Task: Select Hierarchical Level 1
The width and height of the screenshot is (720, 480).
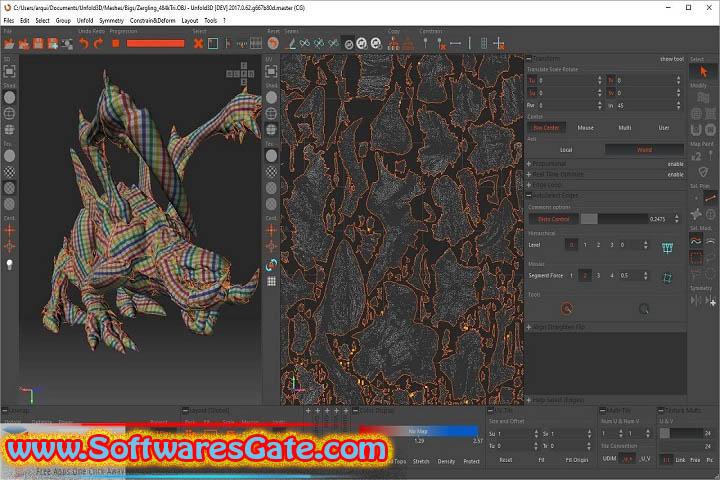Action: (x=585, y=245)
